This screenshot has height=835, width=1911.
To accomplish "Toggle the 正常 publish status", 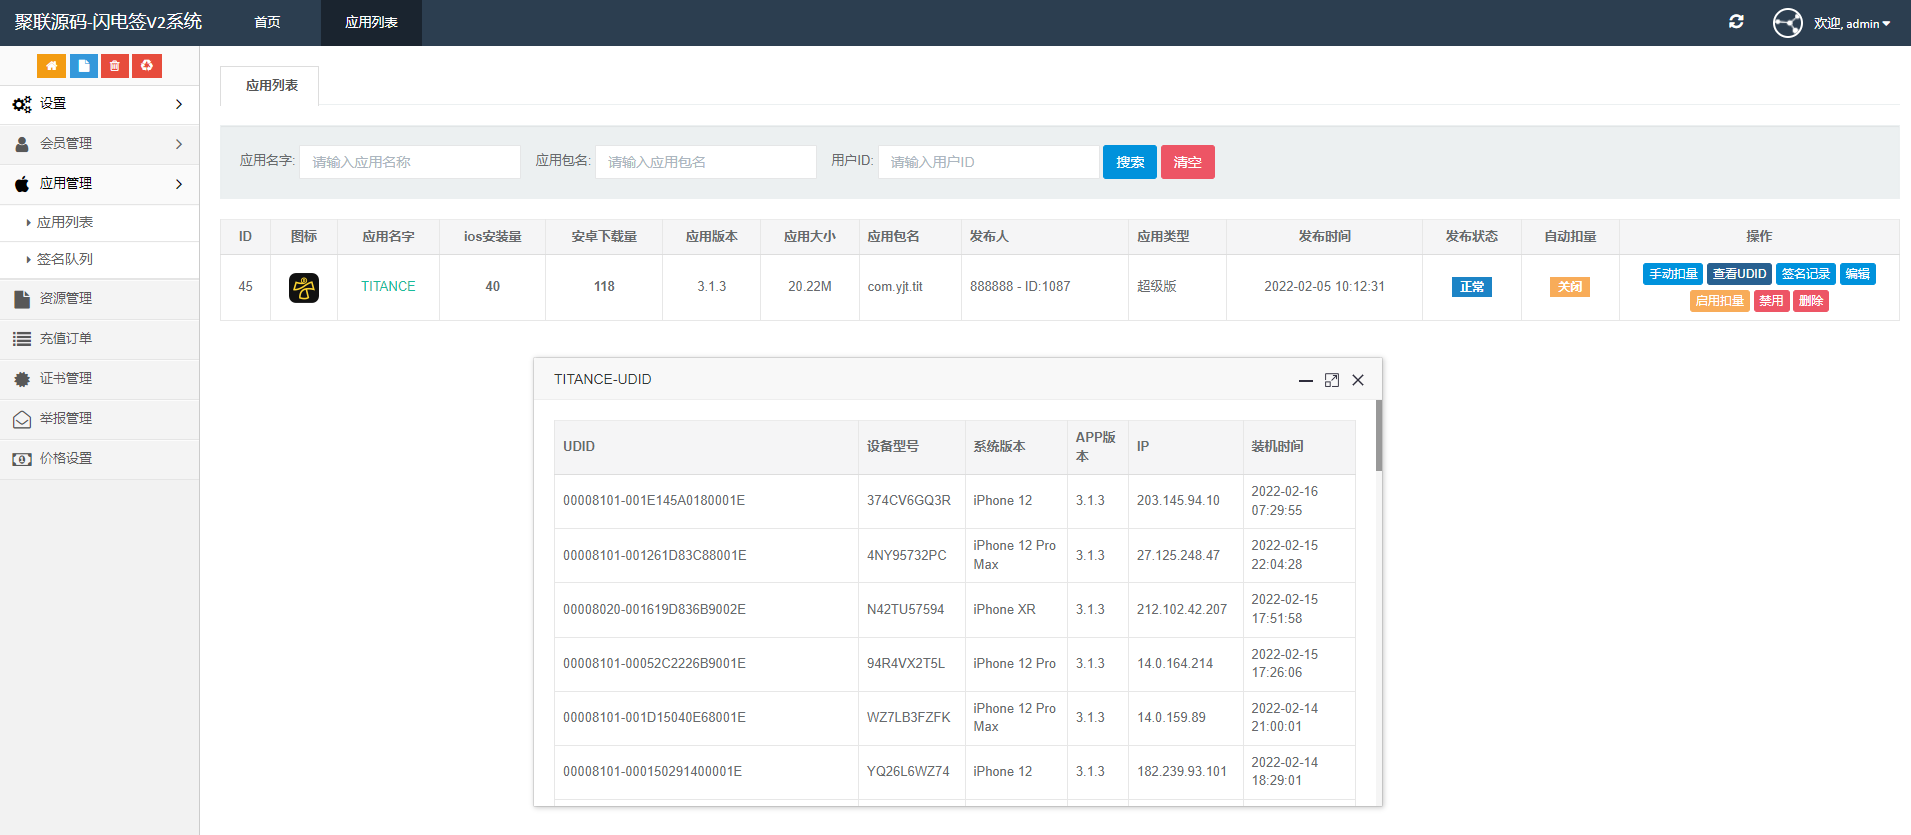I will [1472, 287].
